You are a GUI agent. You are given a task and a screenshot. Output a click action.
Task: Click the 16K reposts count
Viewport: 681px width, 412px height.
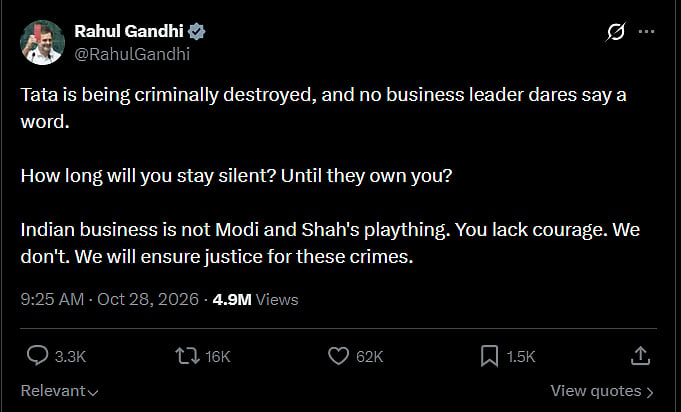coord(218,356)
